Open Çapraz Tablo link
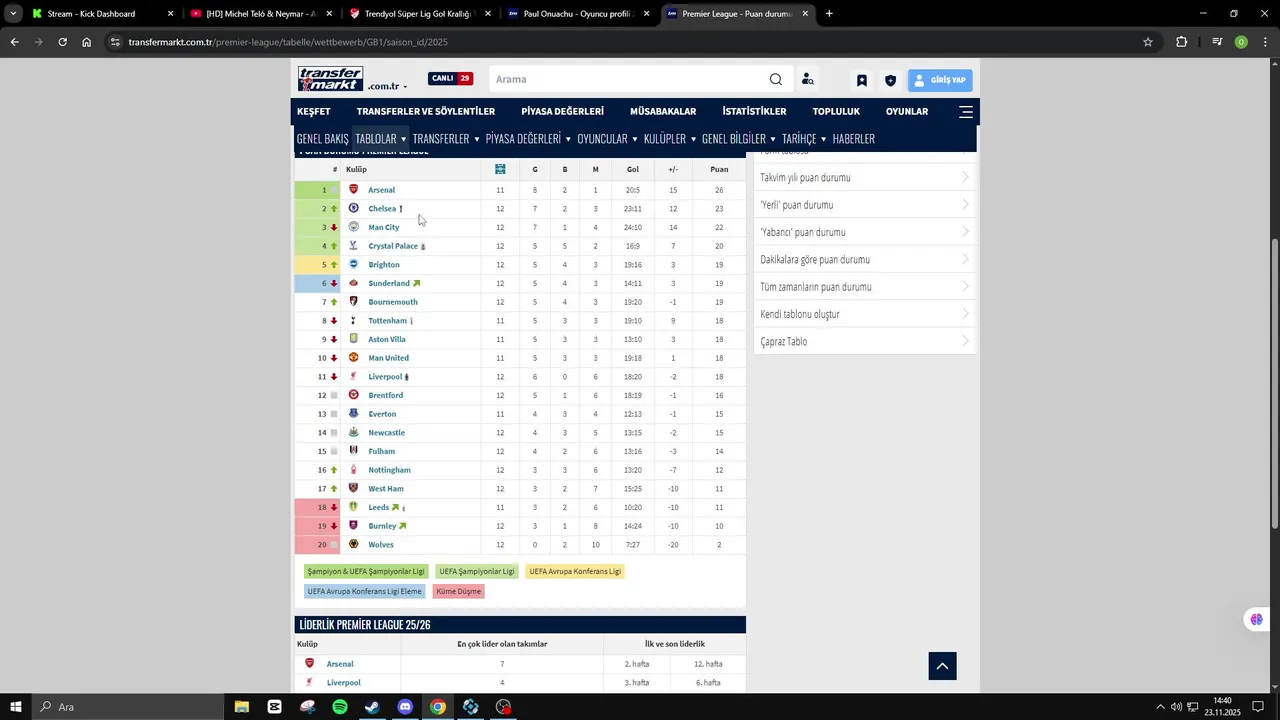The height and width of the screenshot is (720, 1280). pos(865,342)
